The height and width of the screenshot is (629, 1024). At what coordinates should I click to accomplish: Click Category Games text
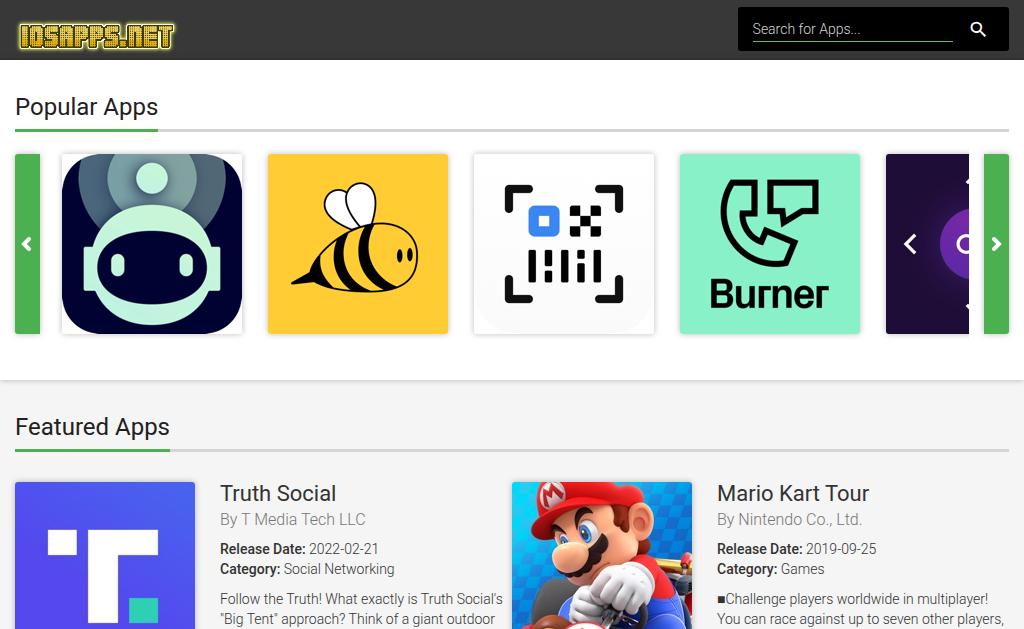coord(771,569)
